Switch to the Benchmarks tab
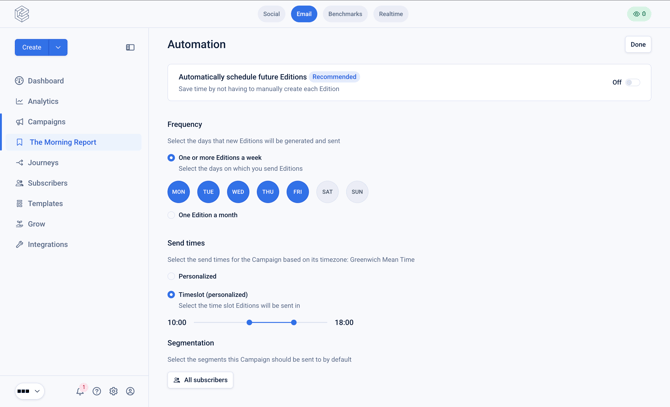670x407 pixels. click(x=345, y=14)
